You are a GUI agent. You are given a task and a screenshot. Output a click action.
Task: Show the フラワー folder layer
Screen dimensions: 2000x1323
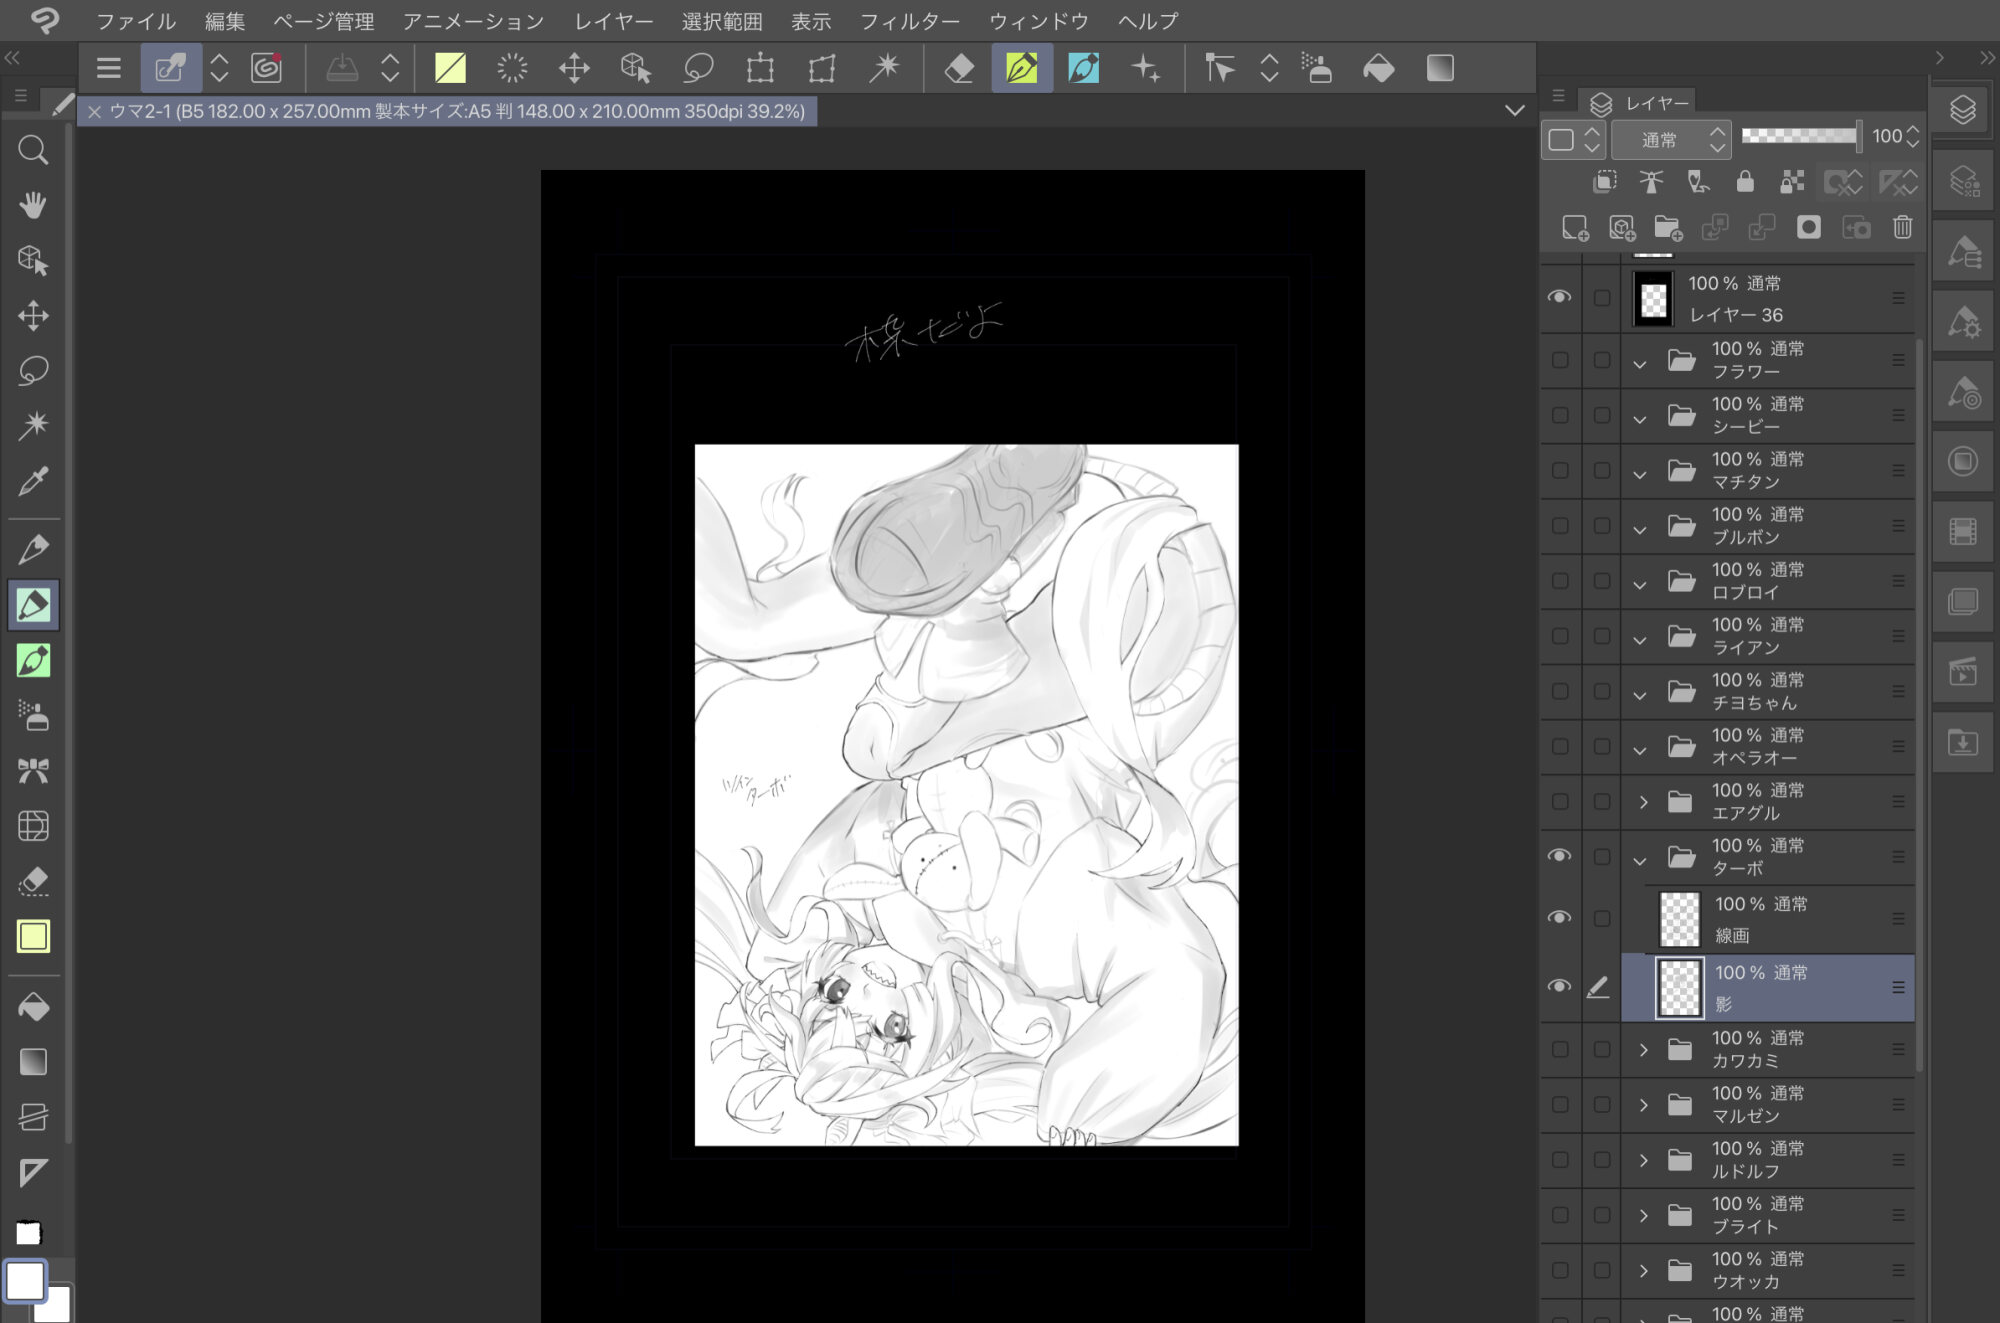pyautogui.click(x=1559, y=360)
